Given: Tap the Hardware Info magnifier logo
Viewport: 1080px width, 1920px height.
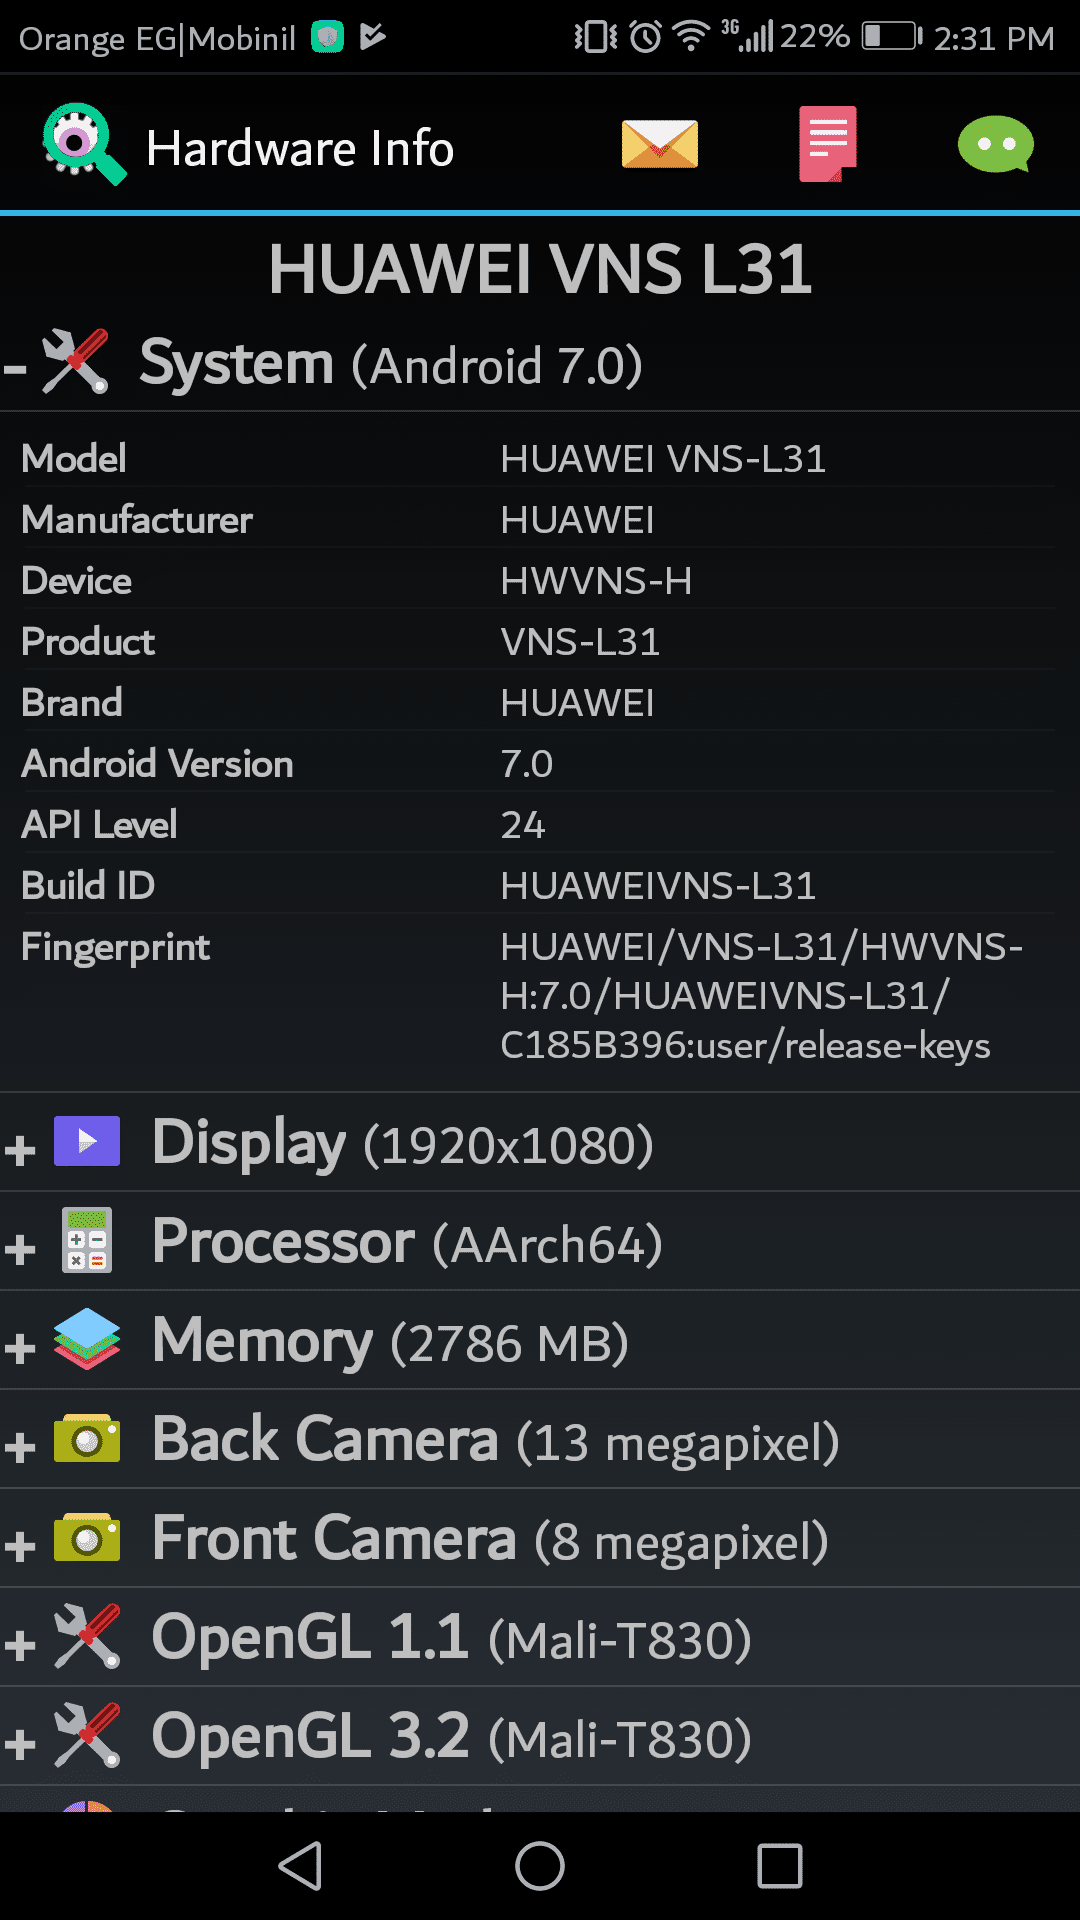Looking at the screenshot, I should click(x=84, y=144).
